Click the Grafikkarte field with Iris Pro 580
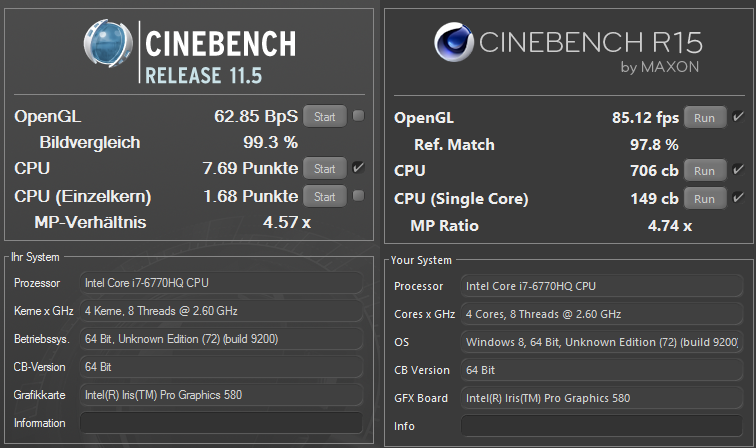This screenshot has height=448, width=756. [x=221, y=395]
